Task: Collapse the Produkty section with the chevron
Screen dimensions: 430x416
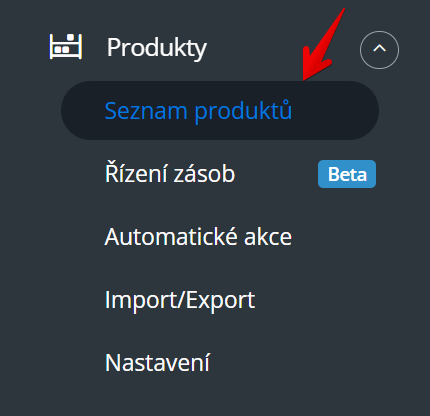Action: pyautogui.click(x=379, y=50)
